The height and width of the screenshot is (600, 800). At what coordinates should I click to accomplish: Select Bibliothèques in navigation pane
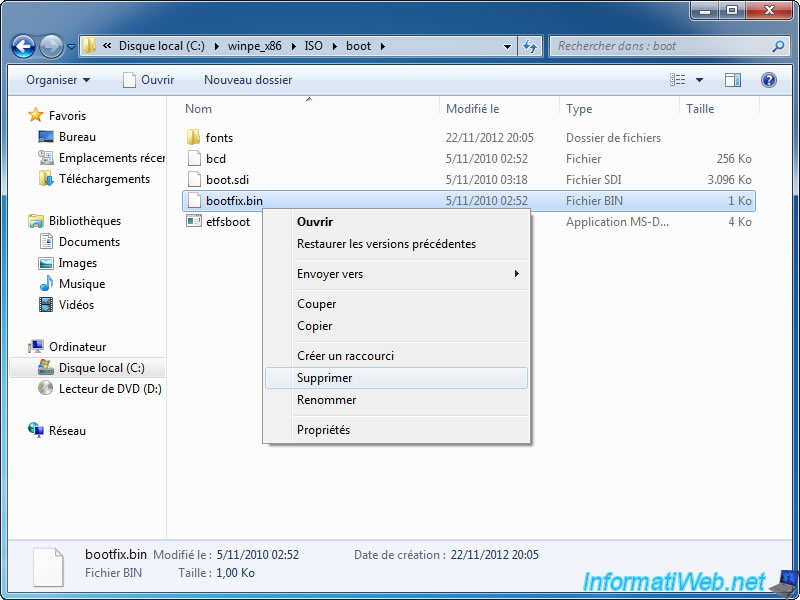(85, 221)
